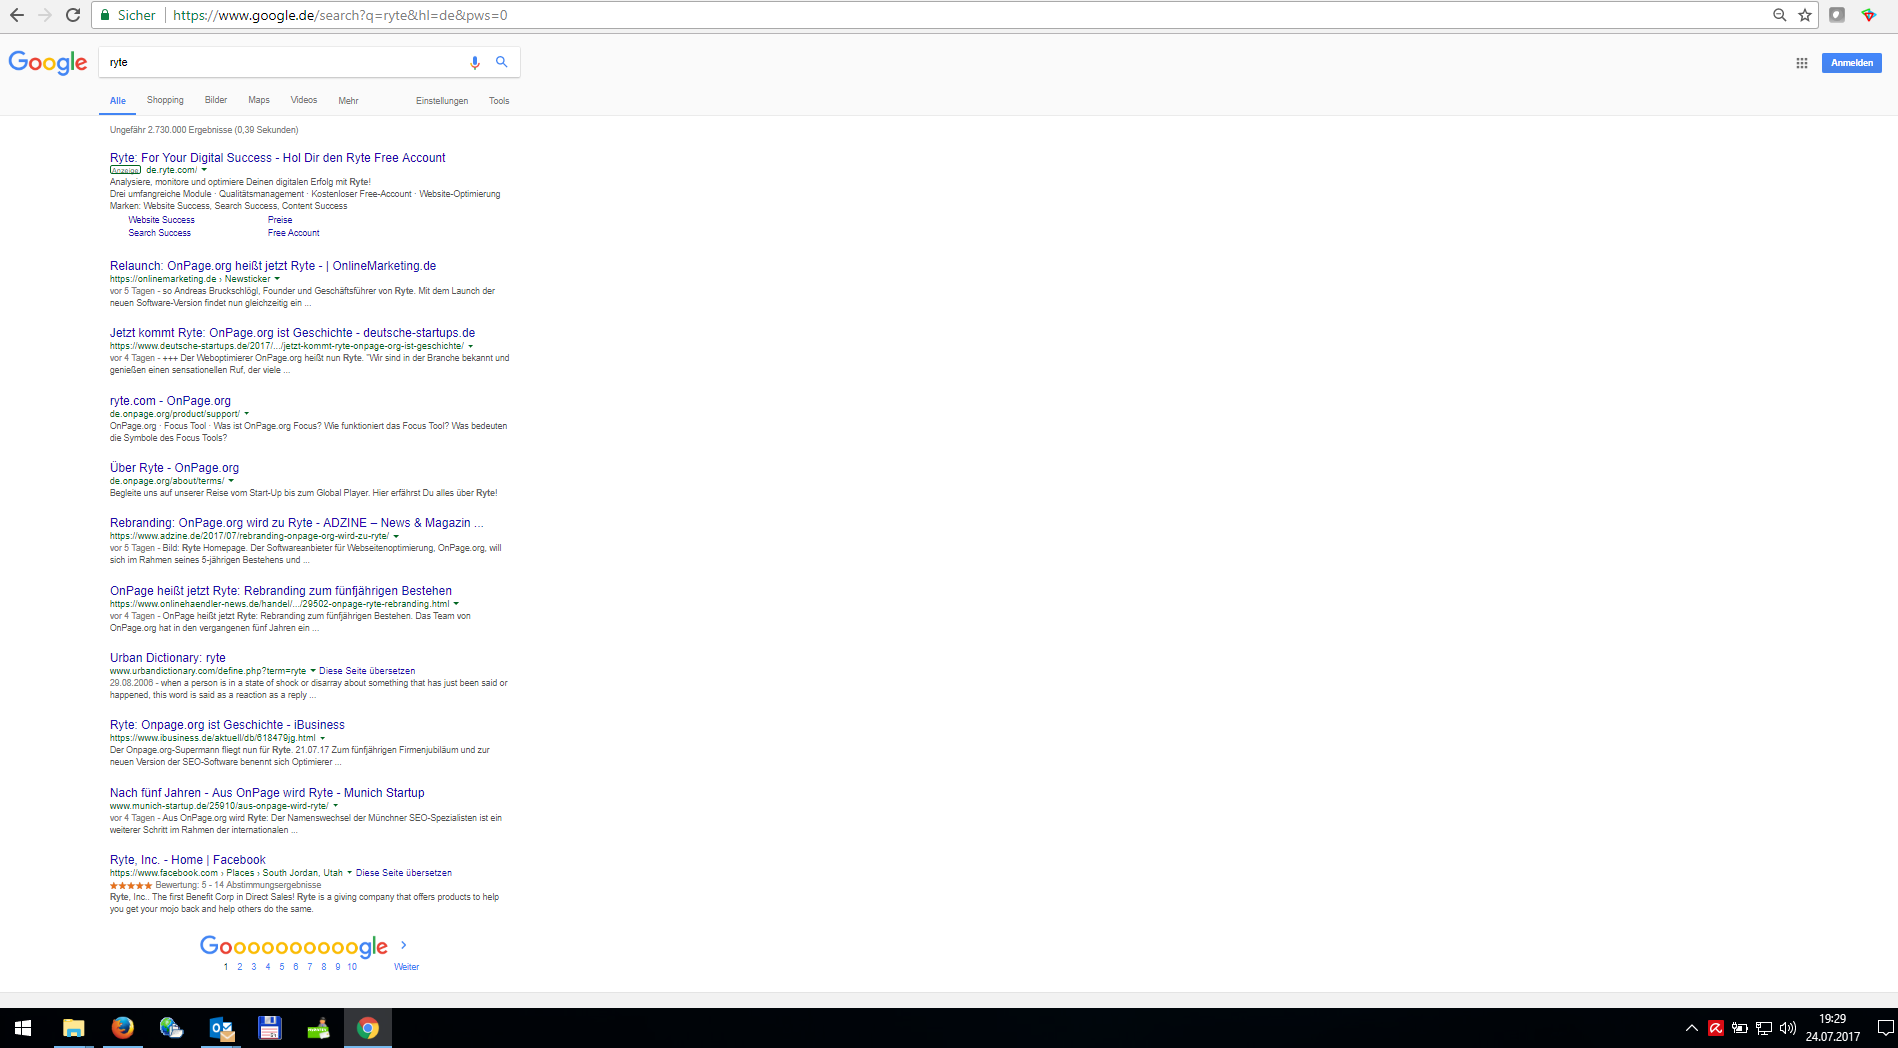Expand dropdown next to munich-startup.de URL
The image size is (1898, 1048).
tap(335, 806)
